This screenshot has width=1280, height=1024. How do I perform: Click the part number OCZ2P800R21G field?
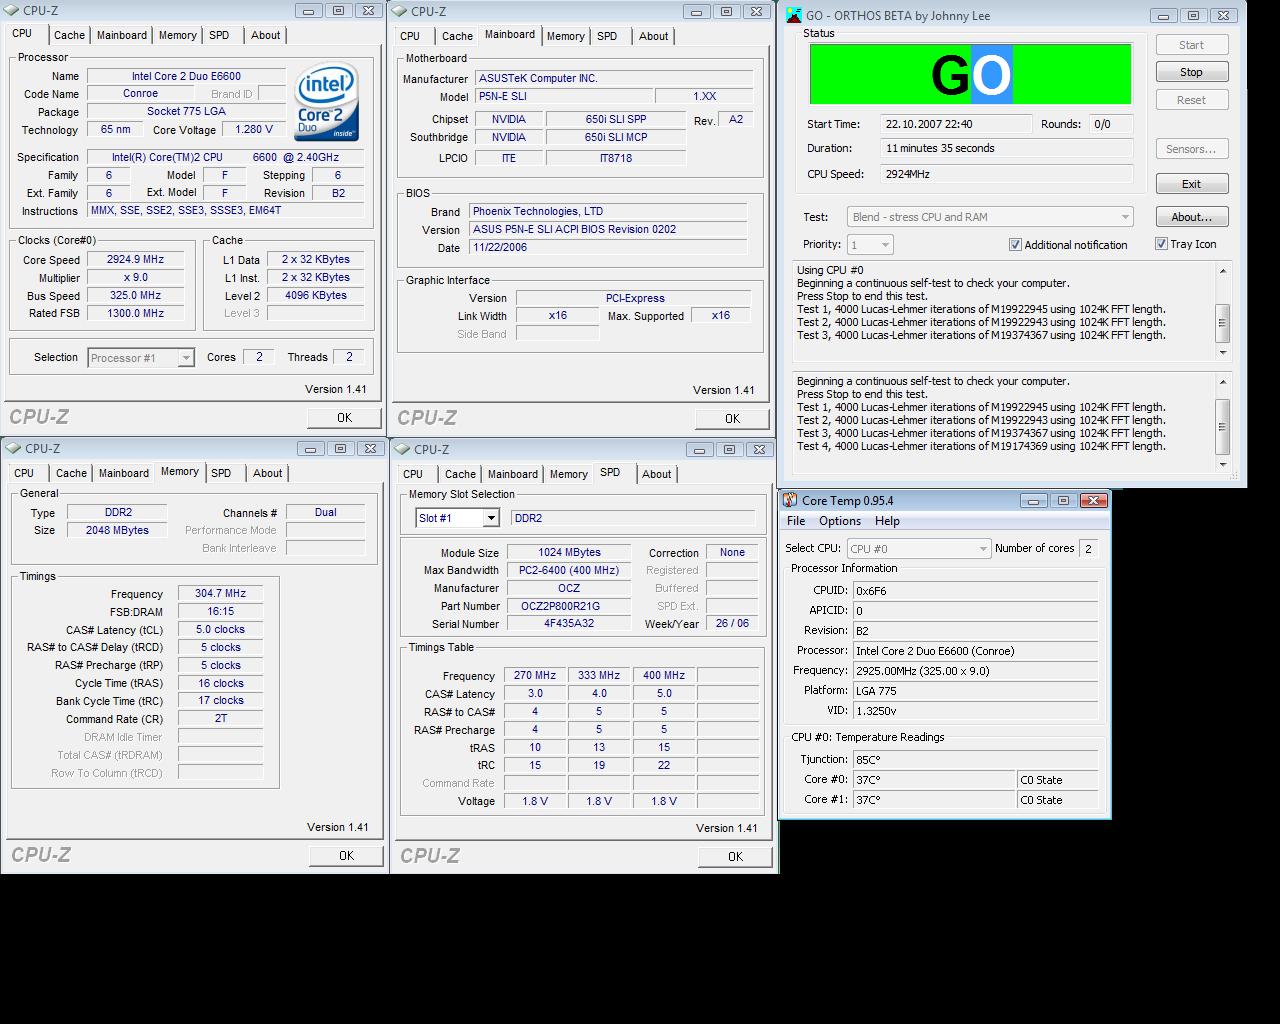coord(568,606)
